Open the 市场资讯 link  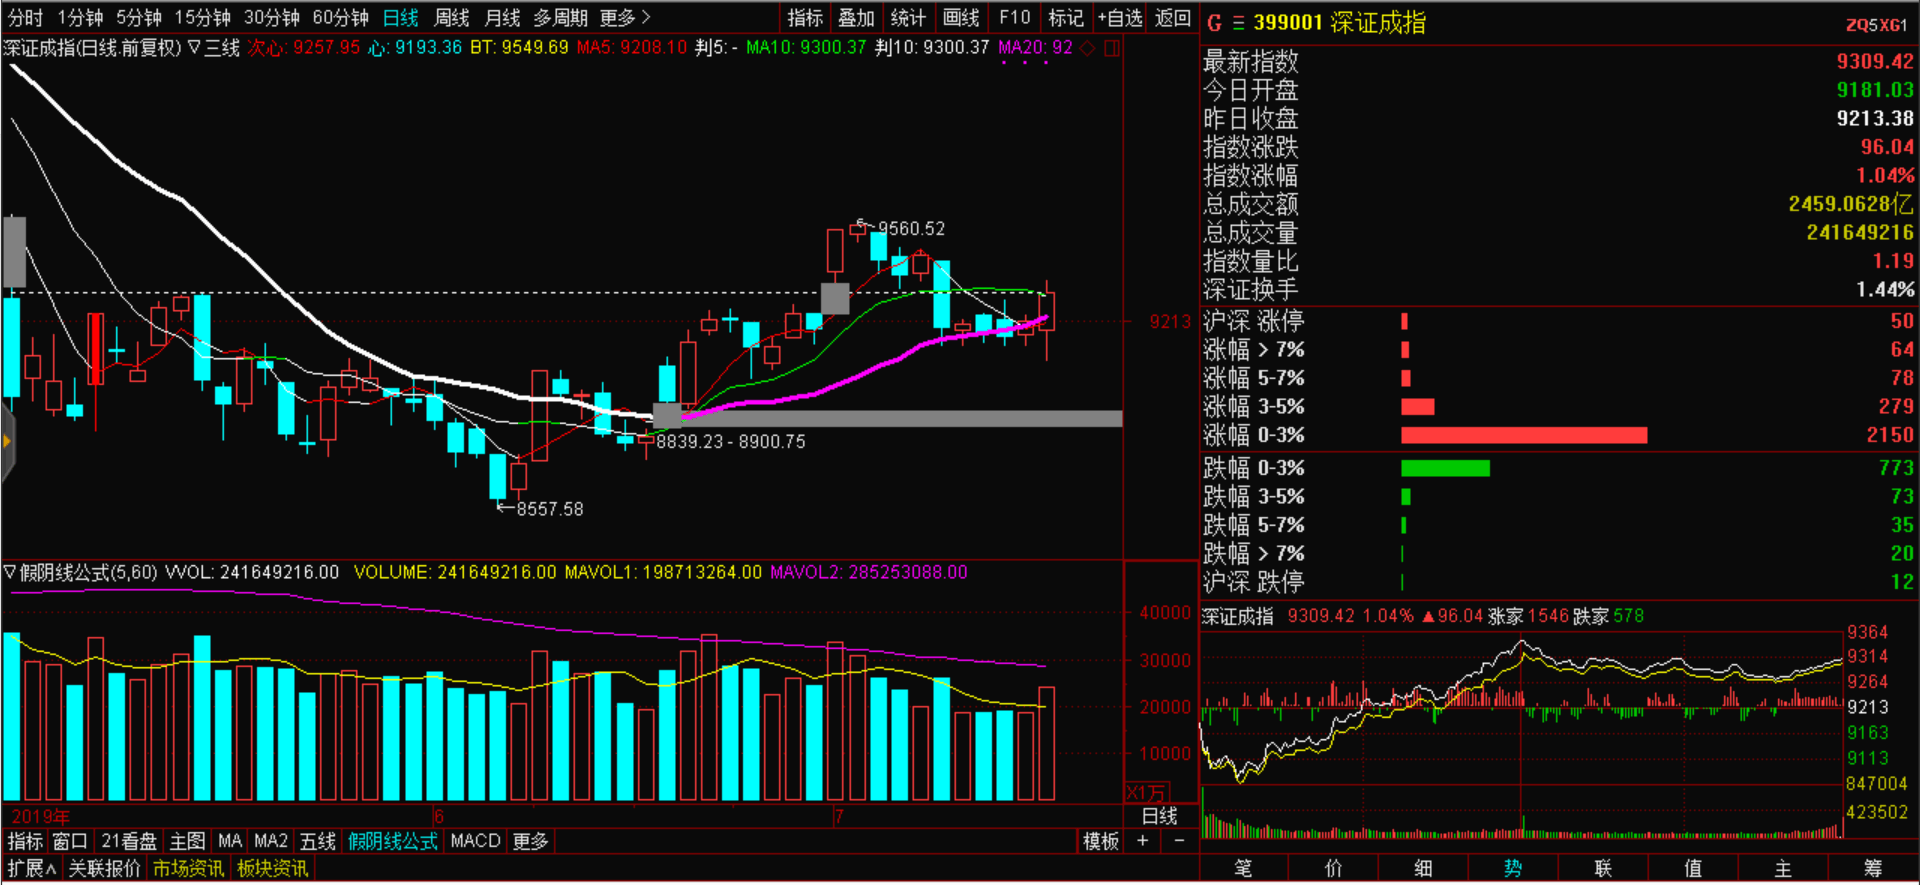[x=188, y=869]
